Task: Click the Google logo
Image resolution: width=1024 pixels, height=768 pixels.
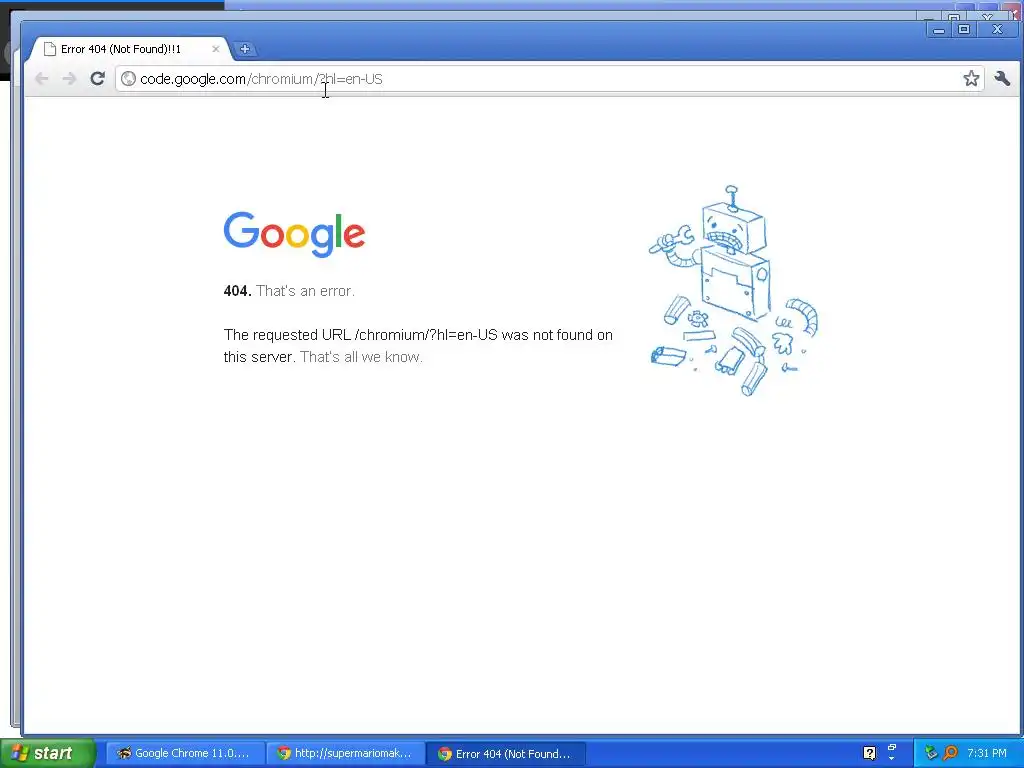Action: point(295,234)
